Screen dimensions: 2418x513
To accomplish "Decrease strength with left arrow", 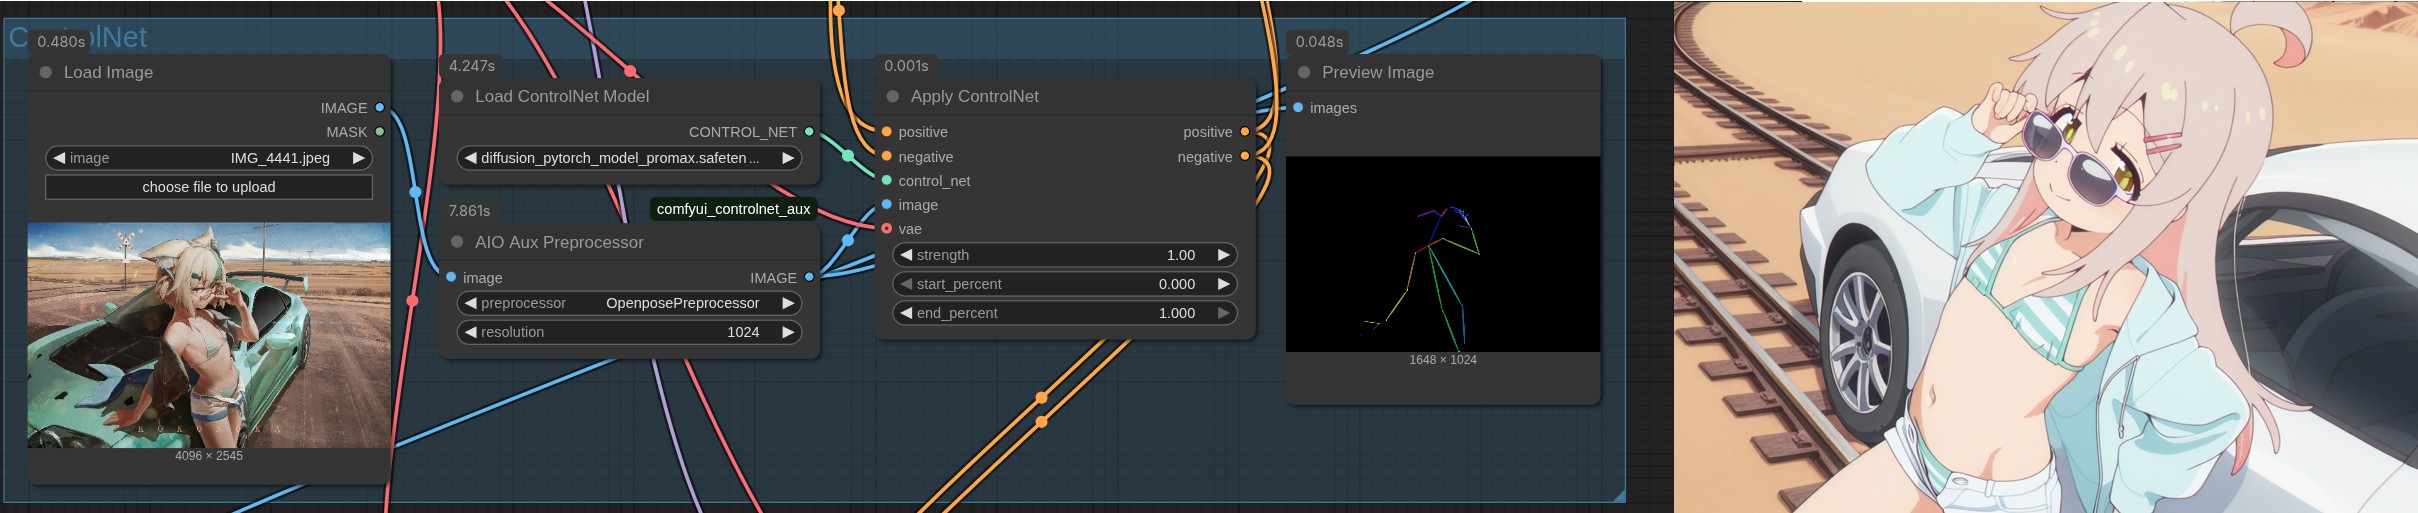I will tap(906, 255).
